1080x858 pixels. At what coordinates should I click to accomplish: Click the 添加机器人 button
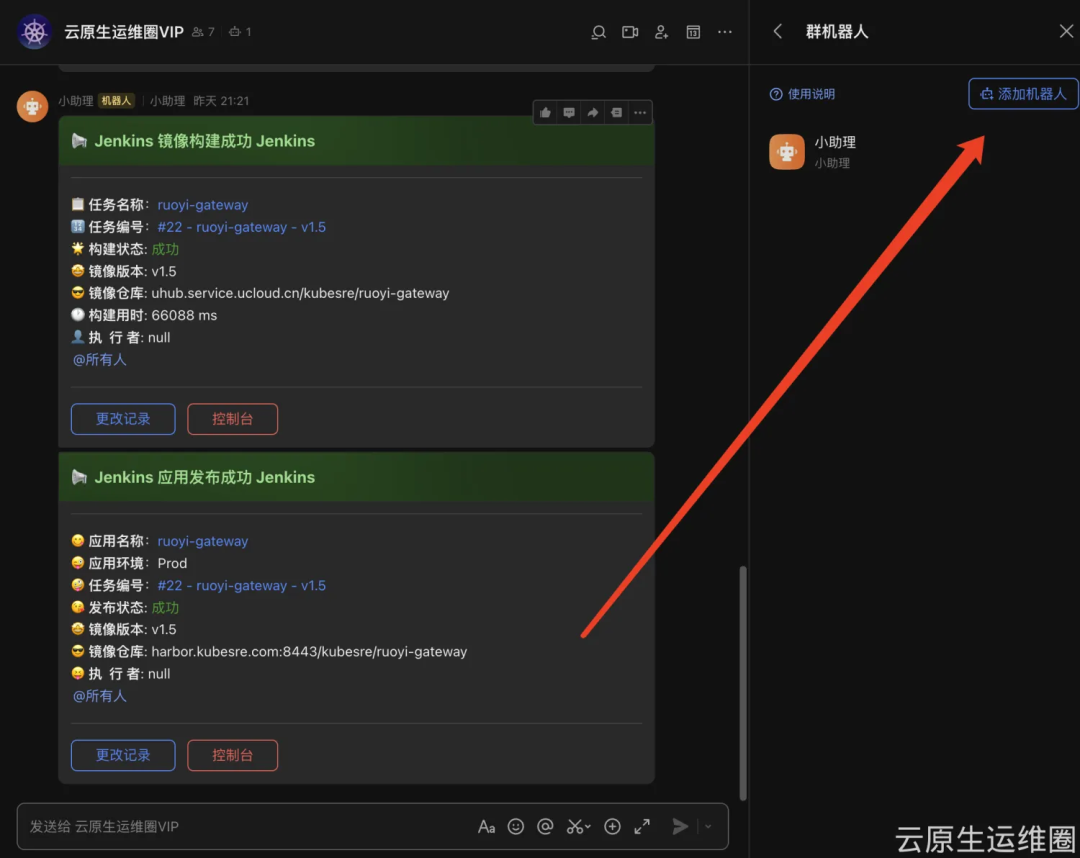tap(1023, 94)
